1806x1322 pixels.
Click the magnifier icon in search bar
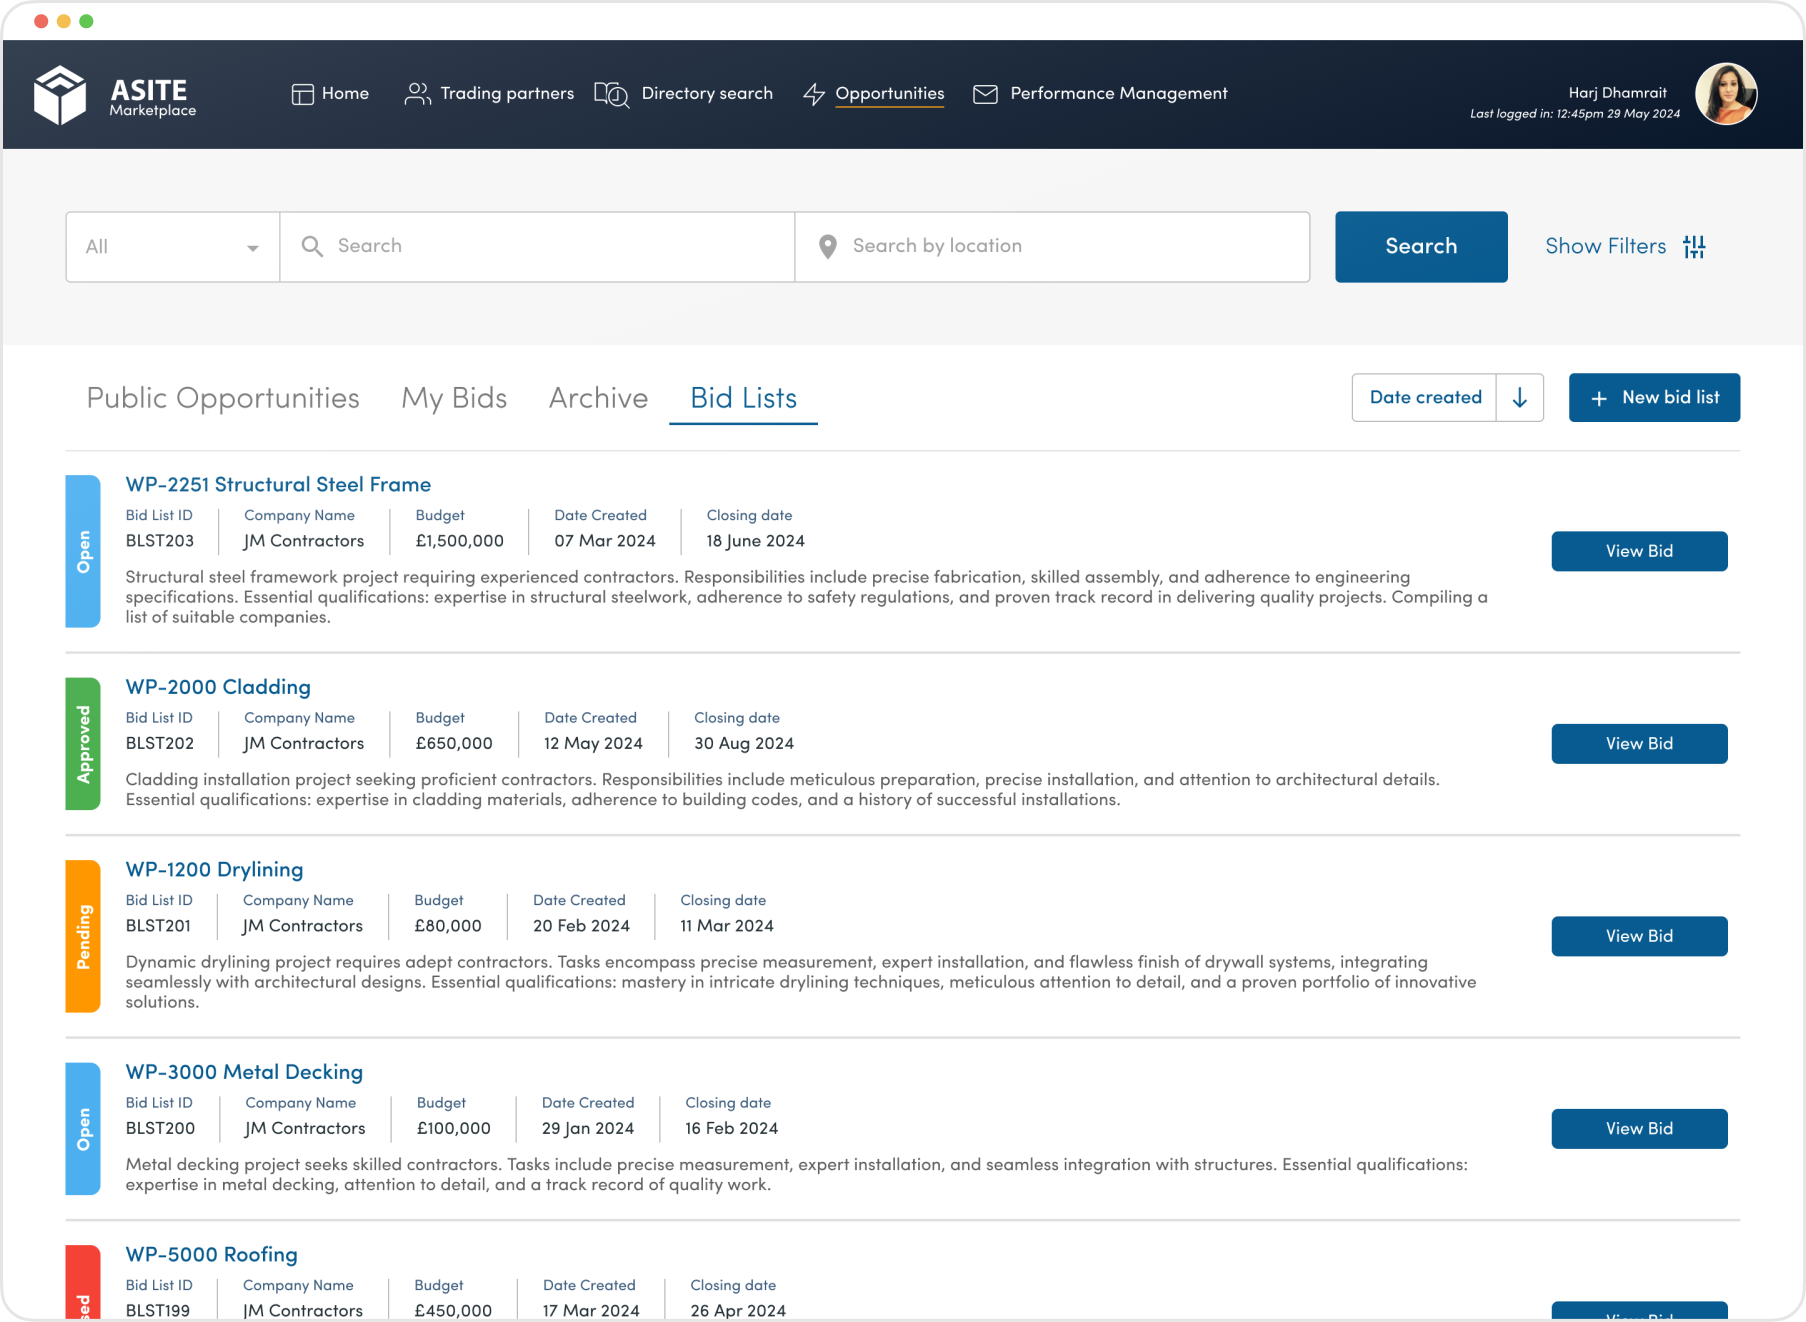(x=313, y=246)
